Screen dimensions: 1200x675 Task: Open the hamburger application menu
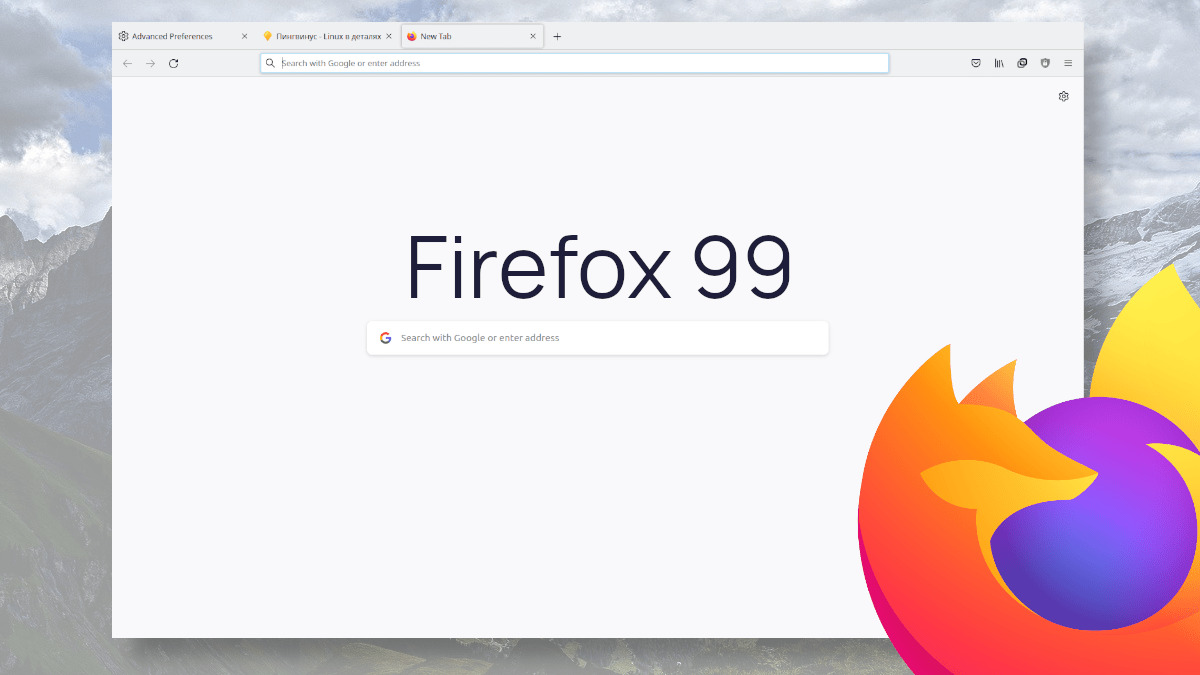point(1068,63)
